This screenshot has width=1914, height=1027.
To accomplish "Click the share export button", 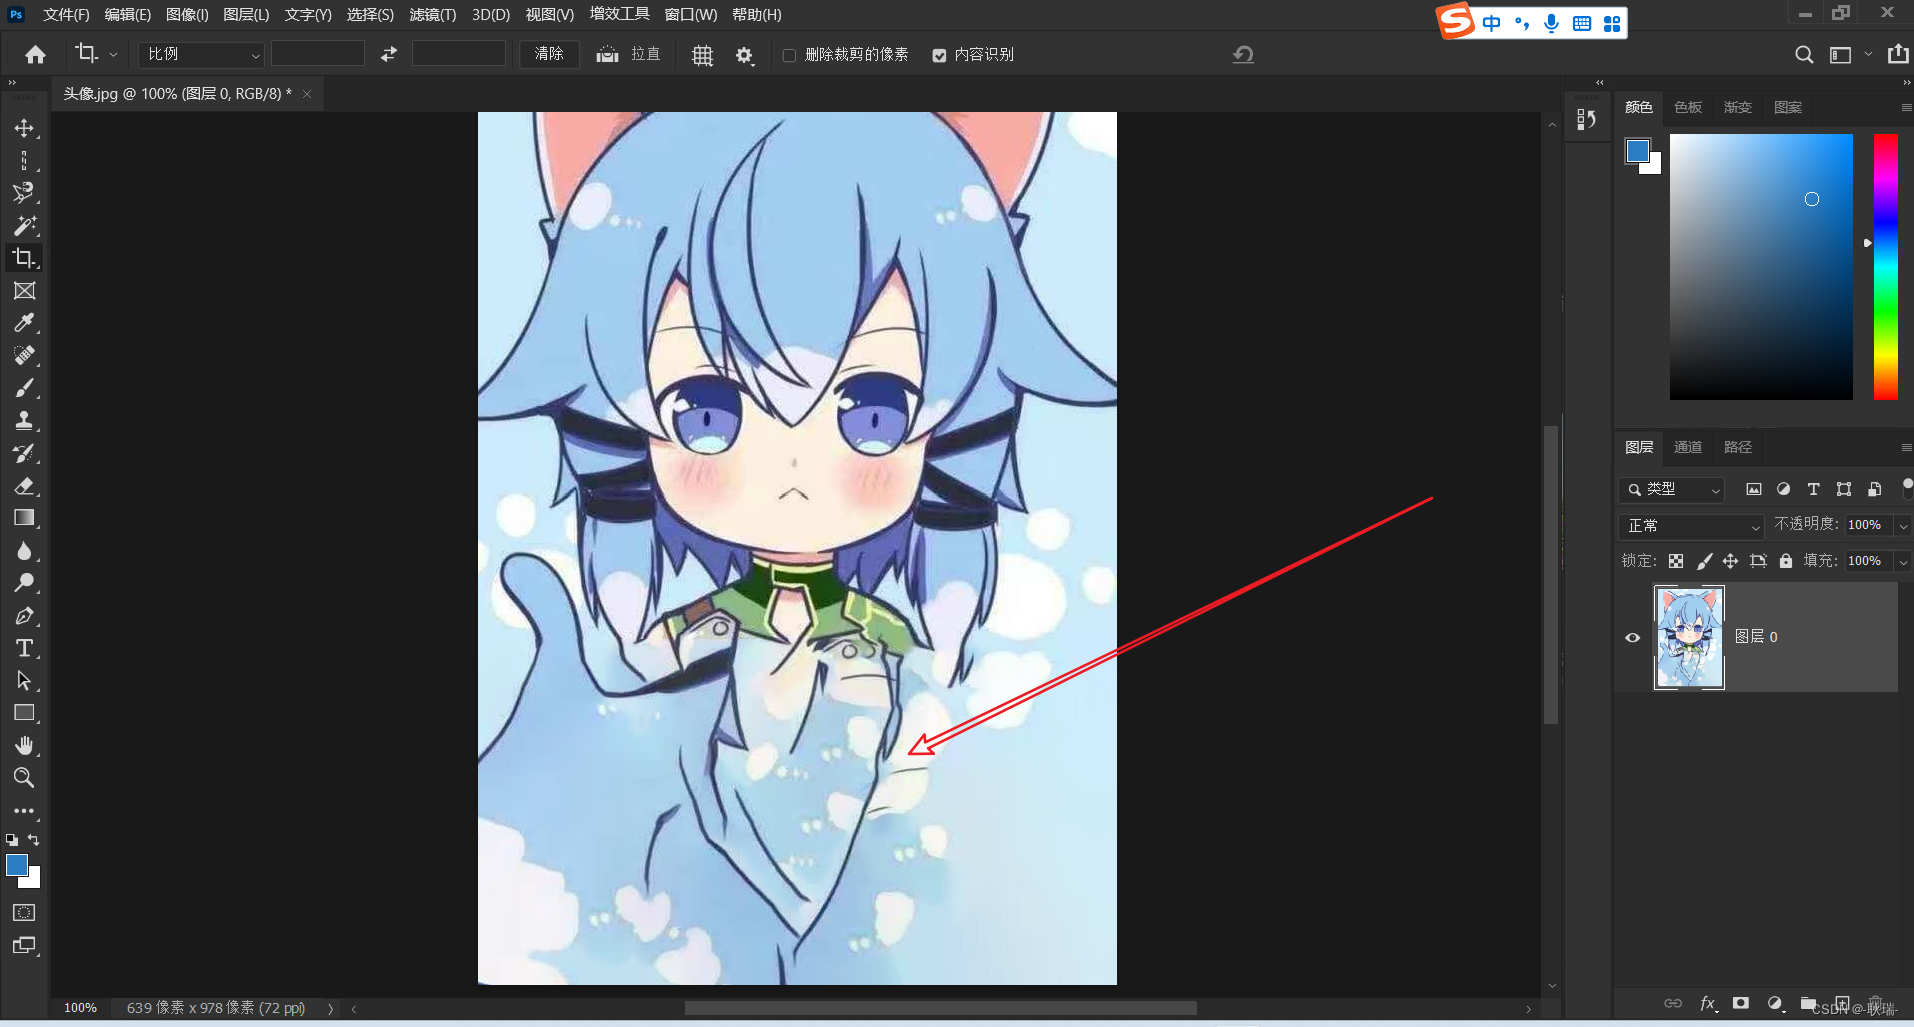I will click(x=1897, y=54).
